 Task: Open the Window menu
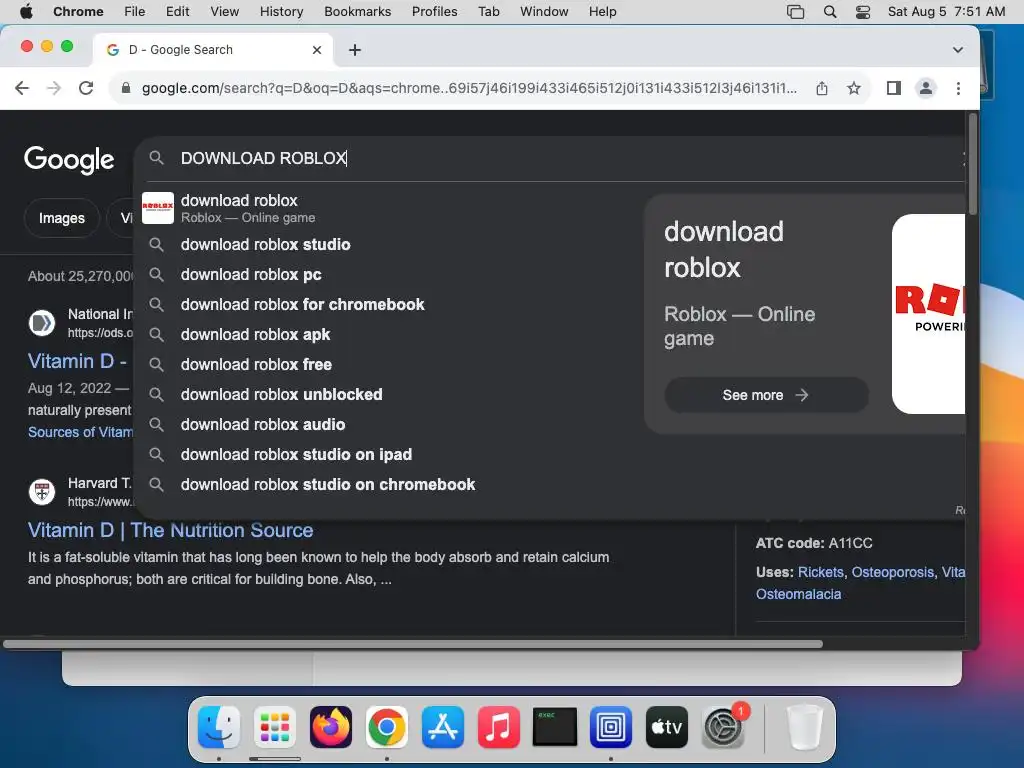(x=544, y=12)
